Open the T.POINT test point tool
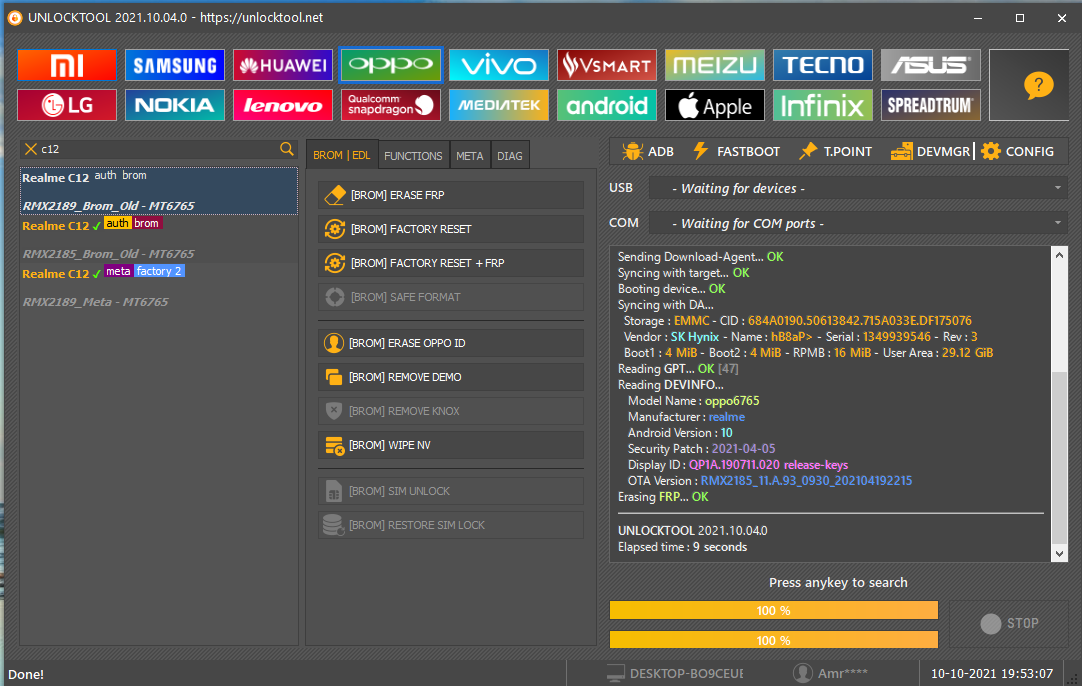Screen dimensions: 1082x686 coord(836,151)
